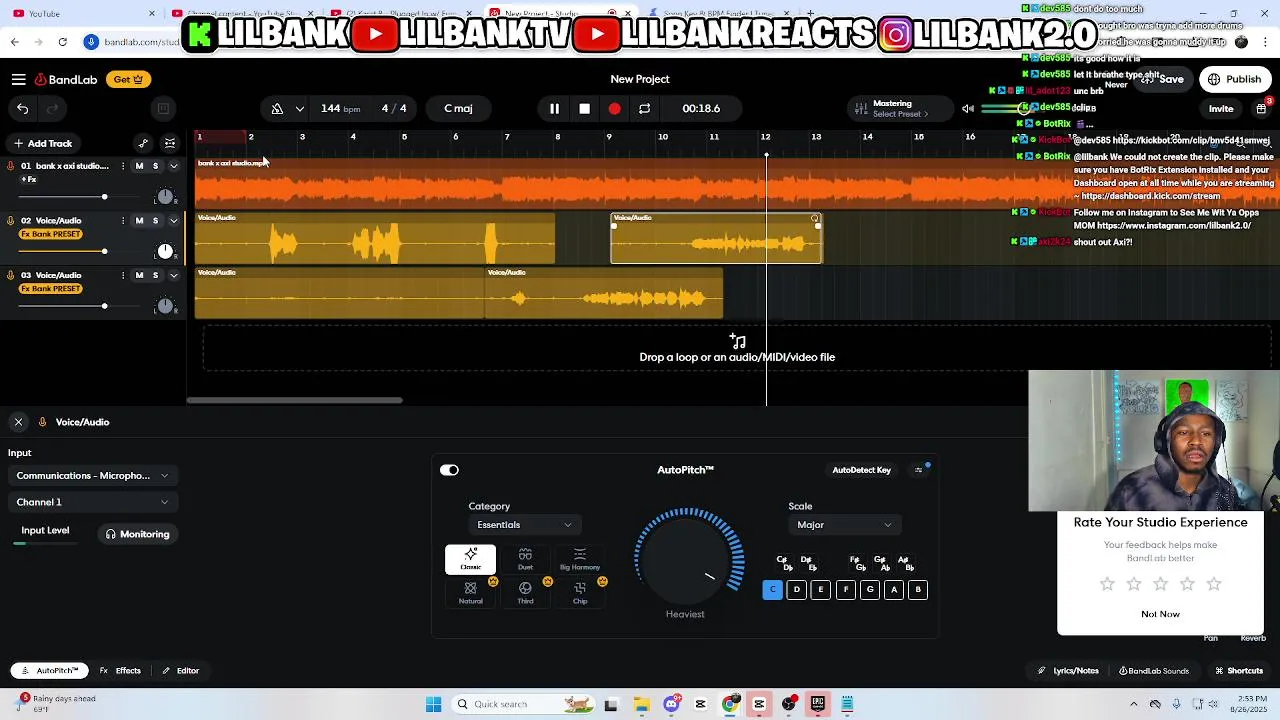Open options menu for track 03 Voice/Audio
Screen dimensions: 1280x720
point(123,275)
